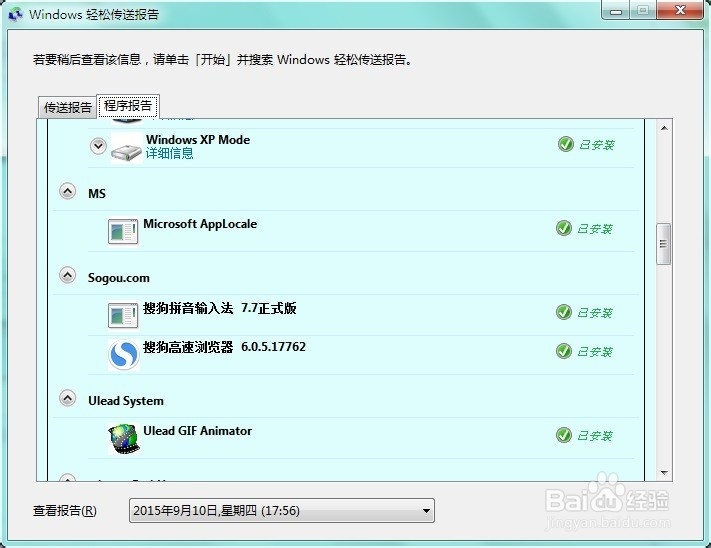711x548 pixels.
Task: Click 已安装 status for 搜狗高速浏览器
Action: click(594, 351)
